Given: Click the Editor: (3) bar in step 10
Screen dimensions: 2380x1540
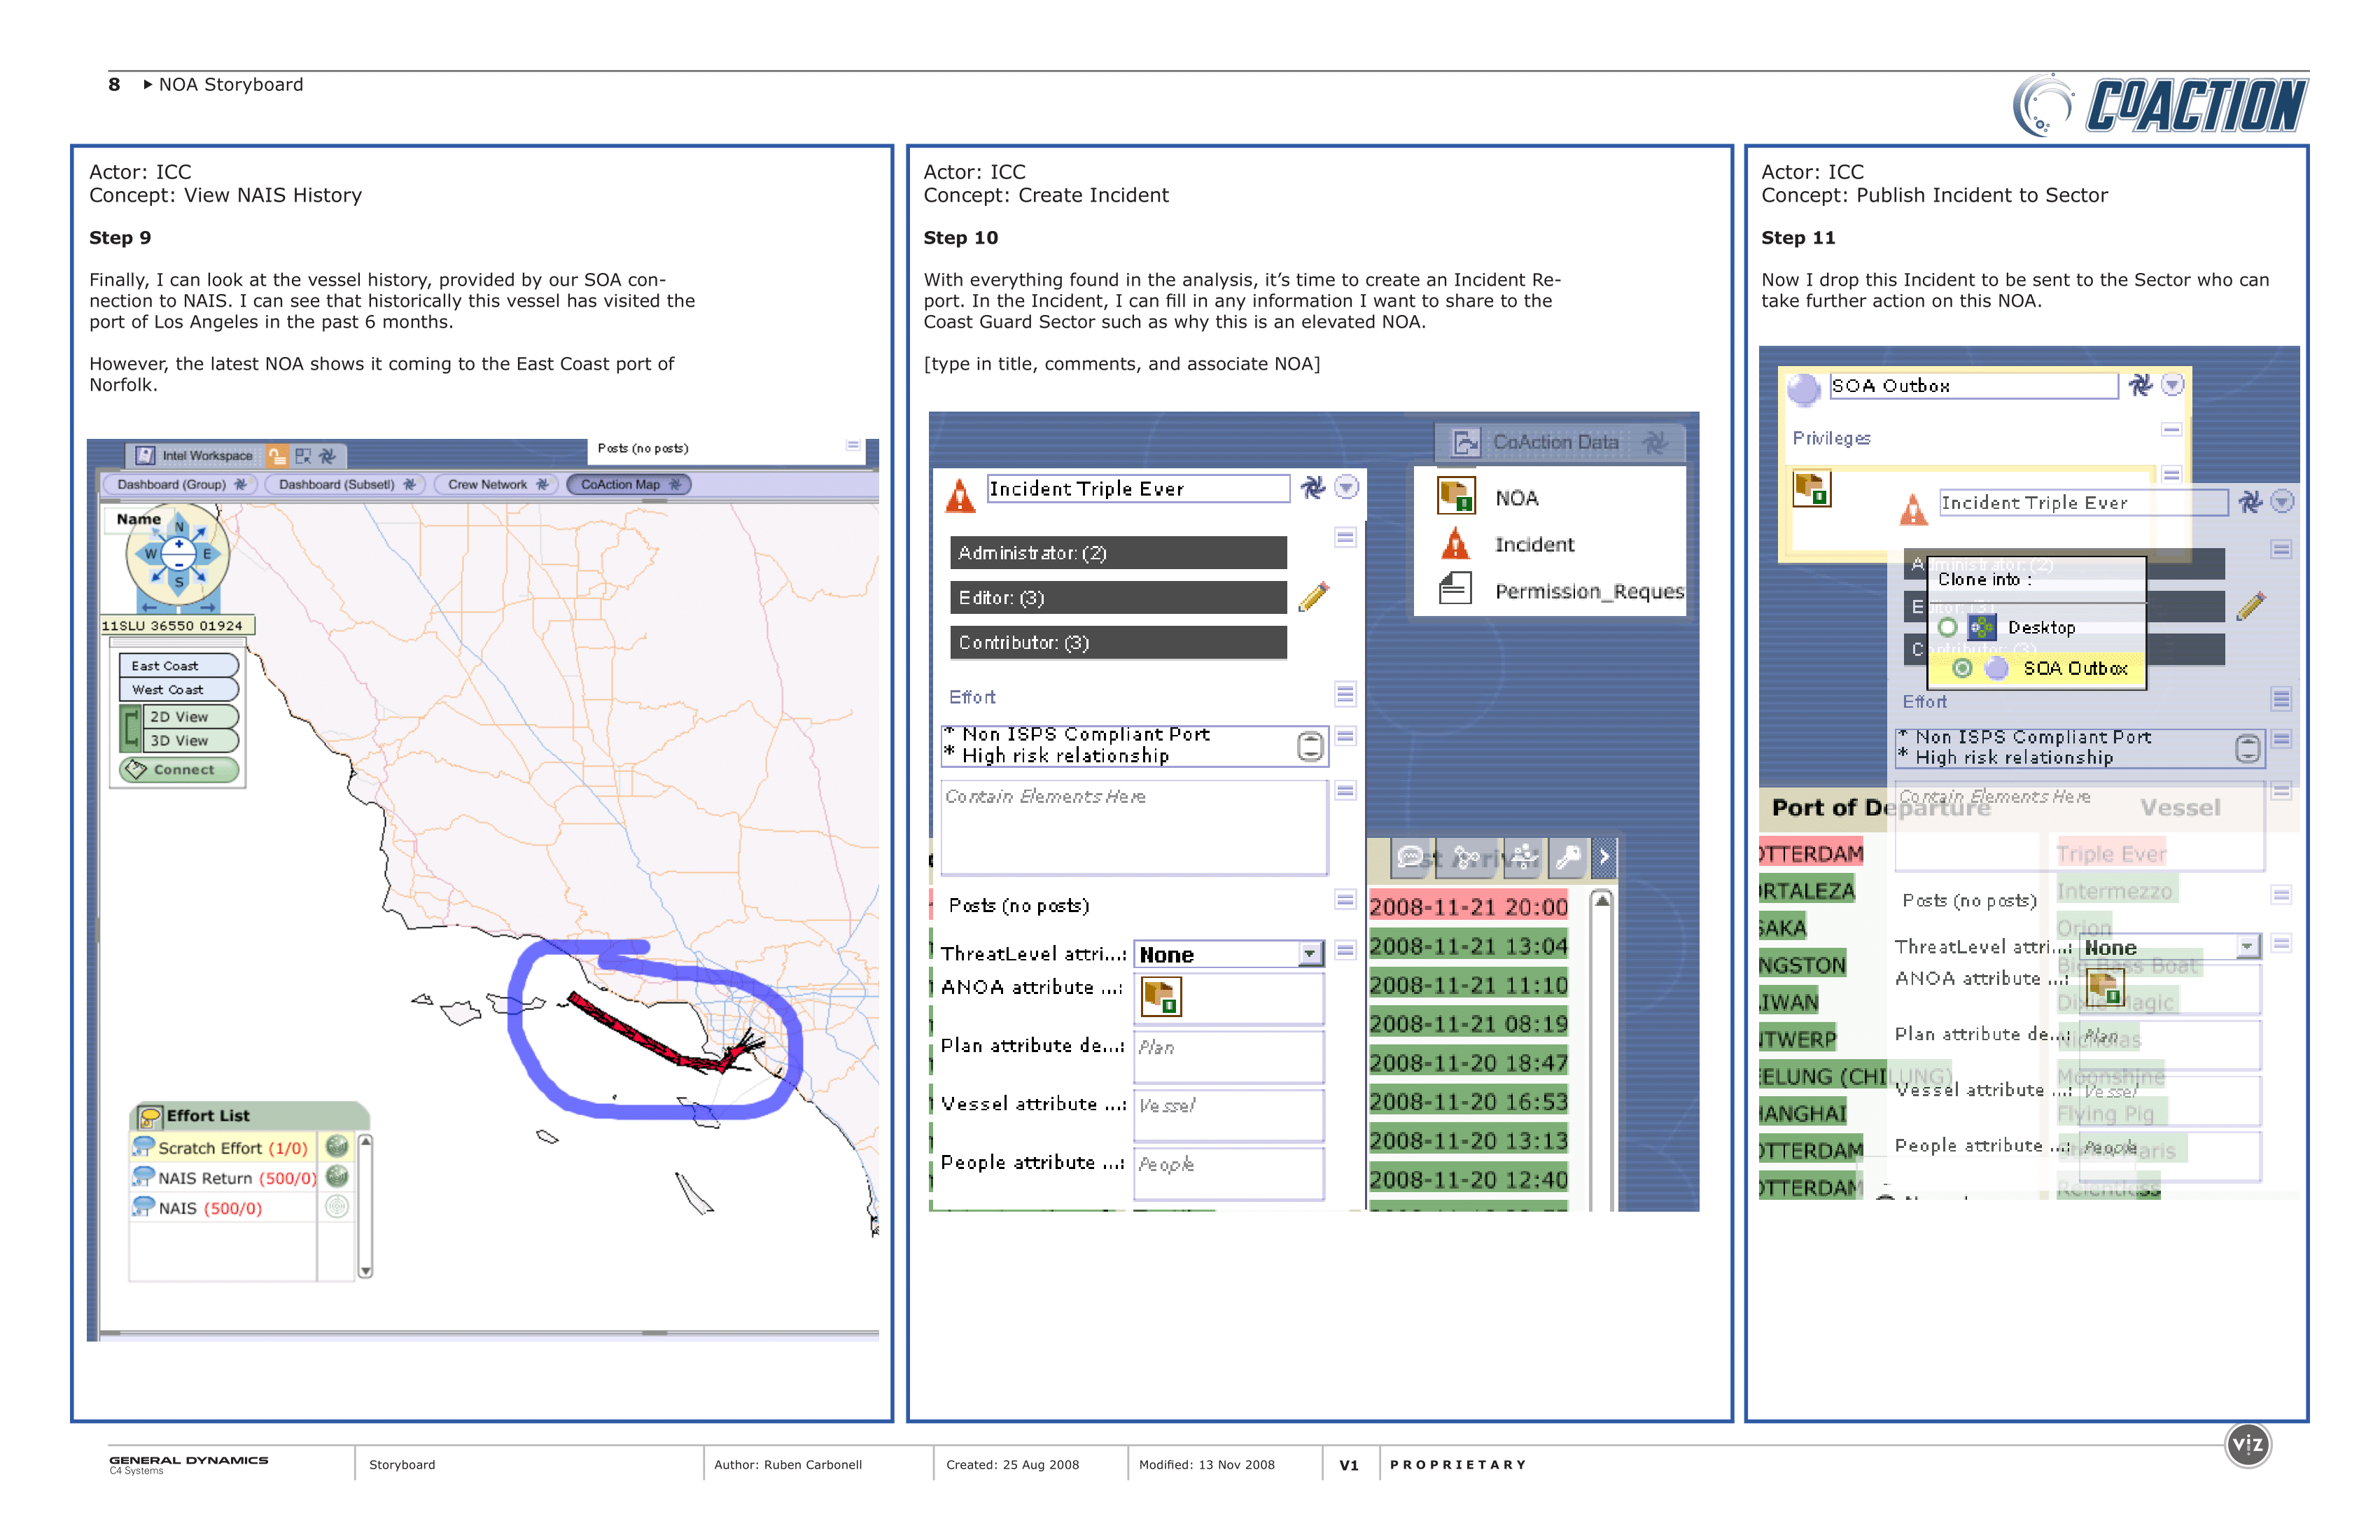Looking at the screenshot, I should (x=1118, y=598).
